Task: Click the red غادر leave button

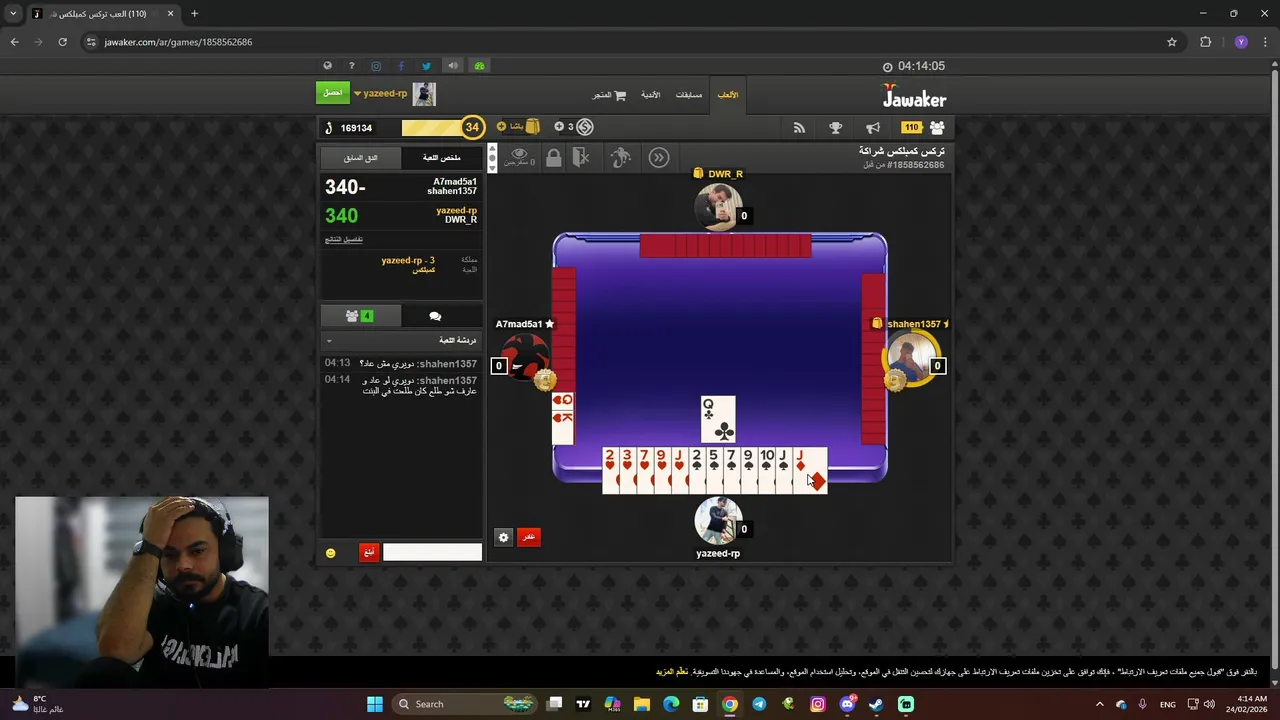Action: click(x=528, y=537)
